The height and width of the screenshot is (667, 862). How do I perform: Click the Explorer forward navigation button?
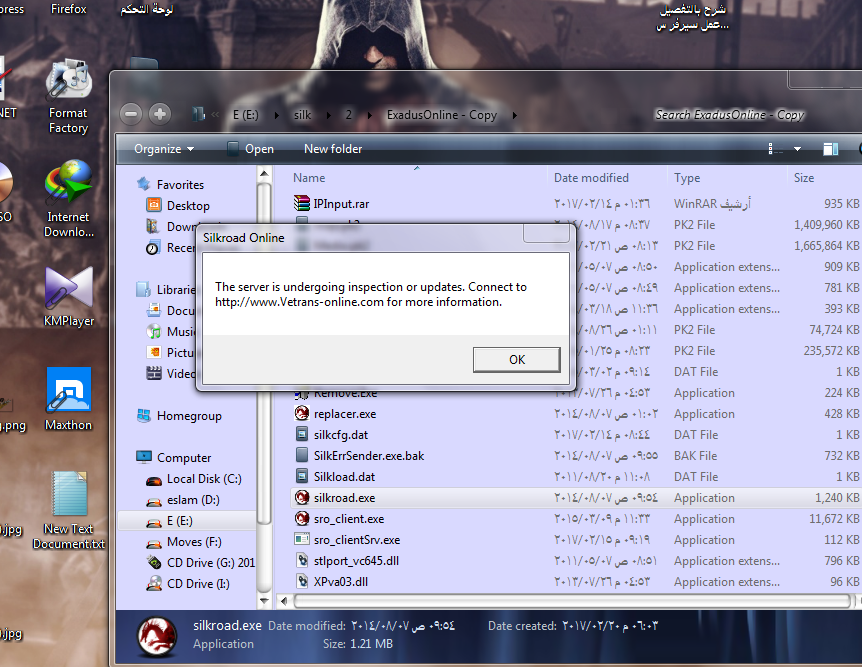coord(160,114)
